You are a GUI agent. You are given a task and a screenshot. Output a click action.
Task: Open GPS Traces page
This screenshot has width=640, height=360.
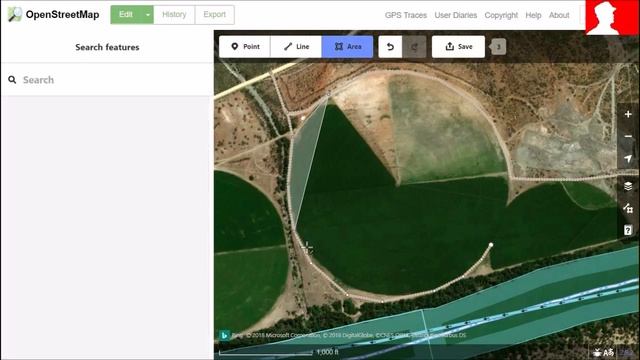(406, 15)
